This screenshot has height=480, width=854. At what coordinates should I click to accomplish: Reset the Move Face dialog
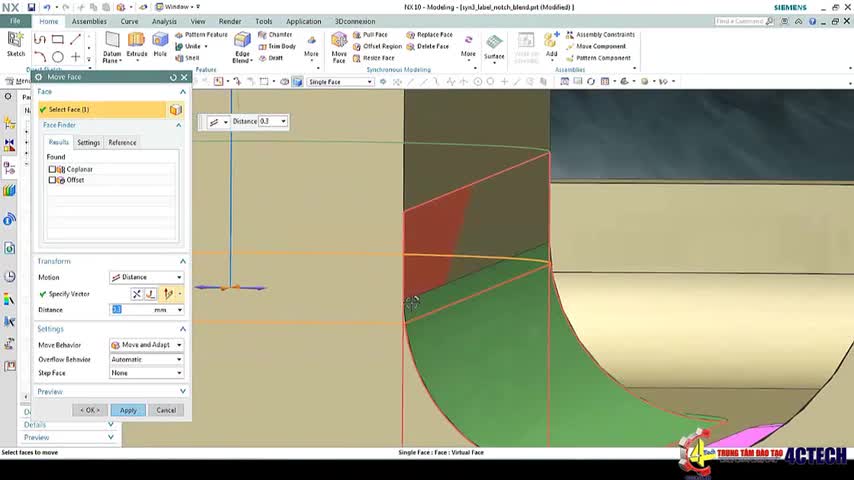tap(173, 77)
